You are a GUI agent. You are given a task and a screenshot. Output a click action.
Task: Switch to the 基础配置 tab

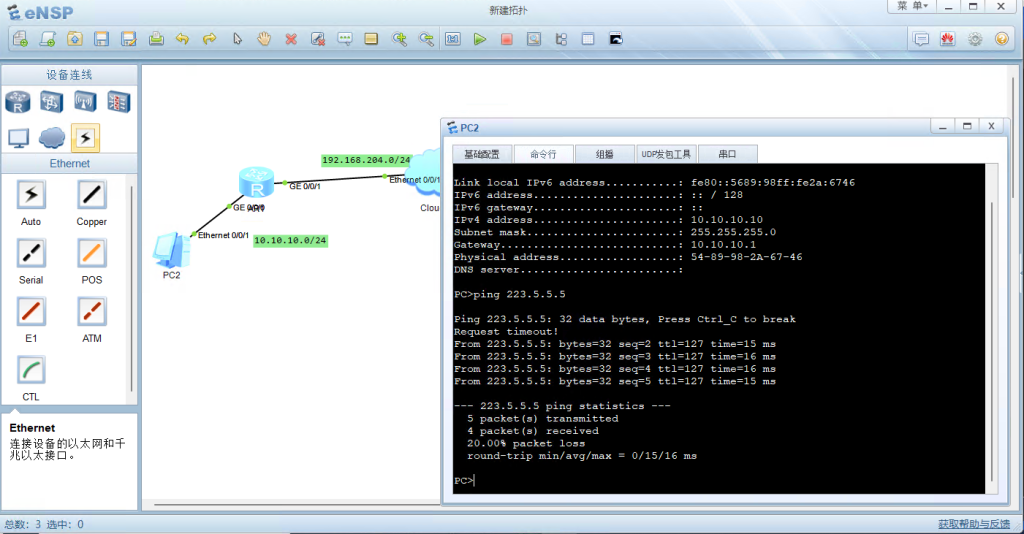pyautogui.click(x=481, y=154)
